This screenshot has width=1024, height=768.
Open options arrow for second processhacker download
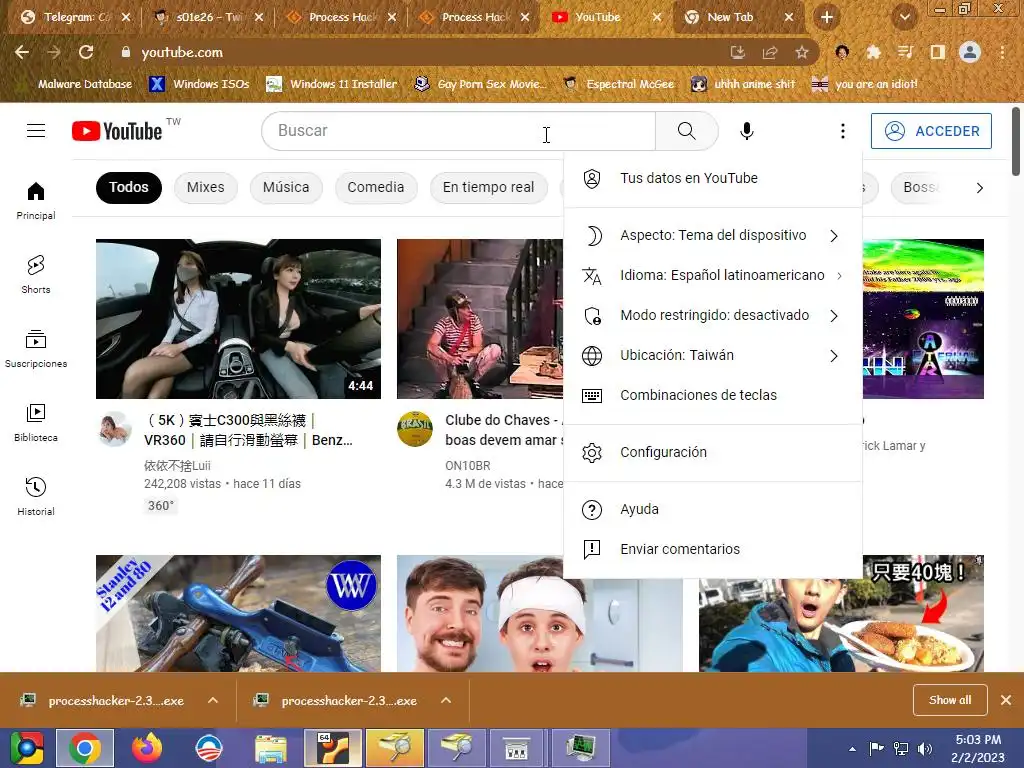tap(446, 700)
